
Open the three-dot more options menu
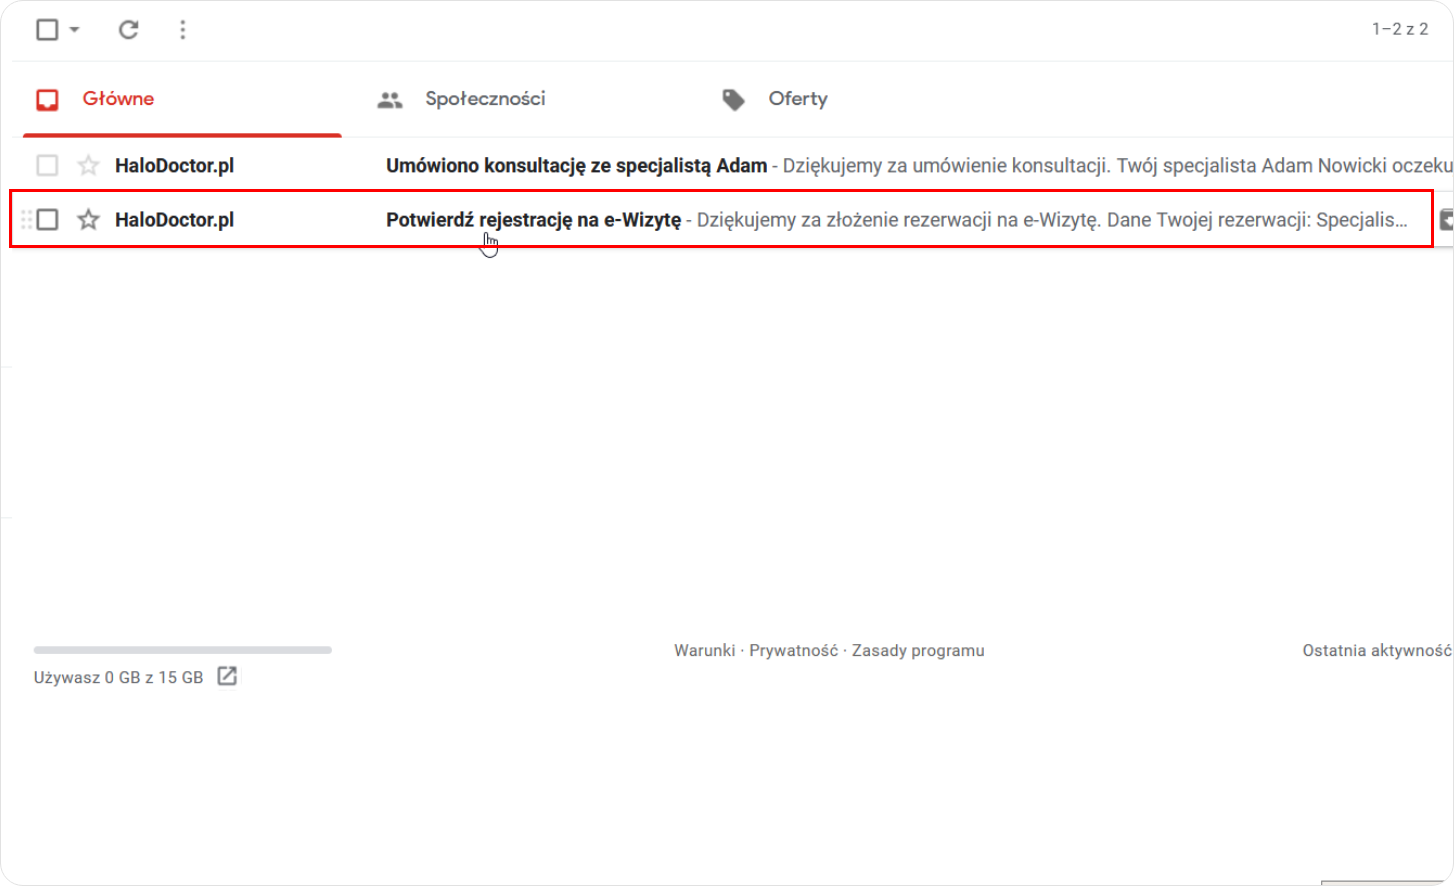point(182,30)
